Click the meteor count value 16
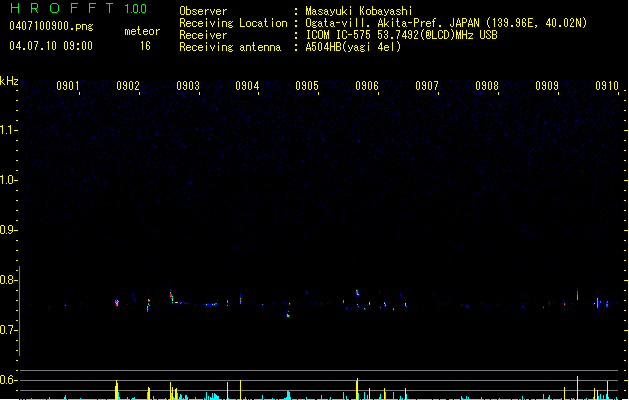The height and width of the screenshot is (400, 629). [x=145, y=46]
